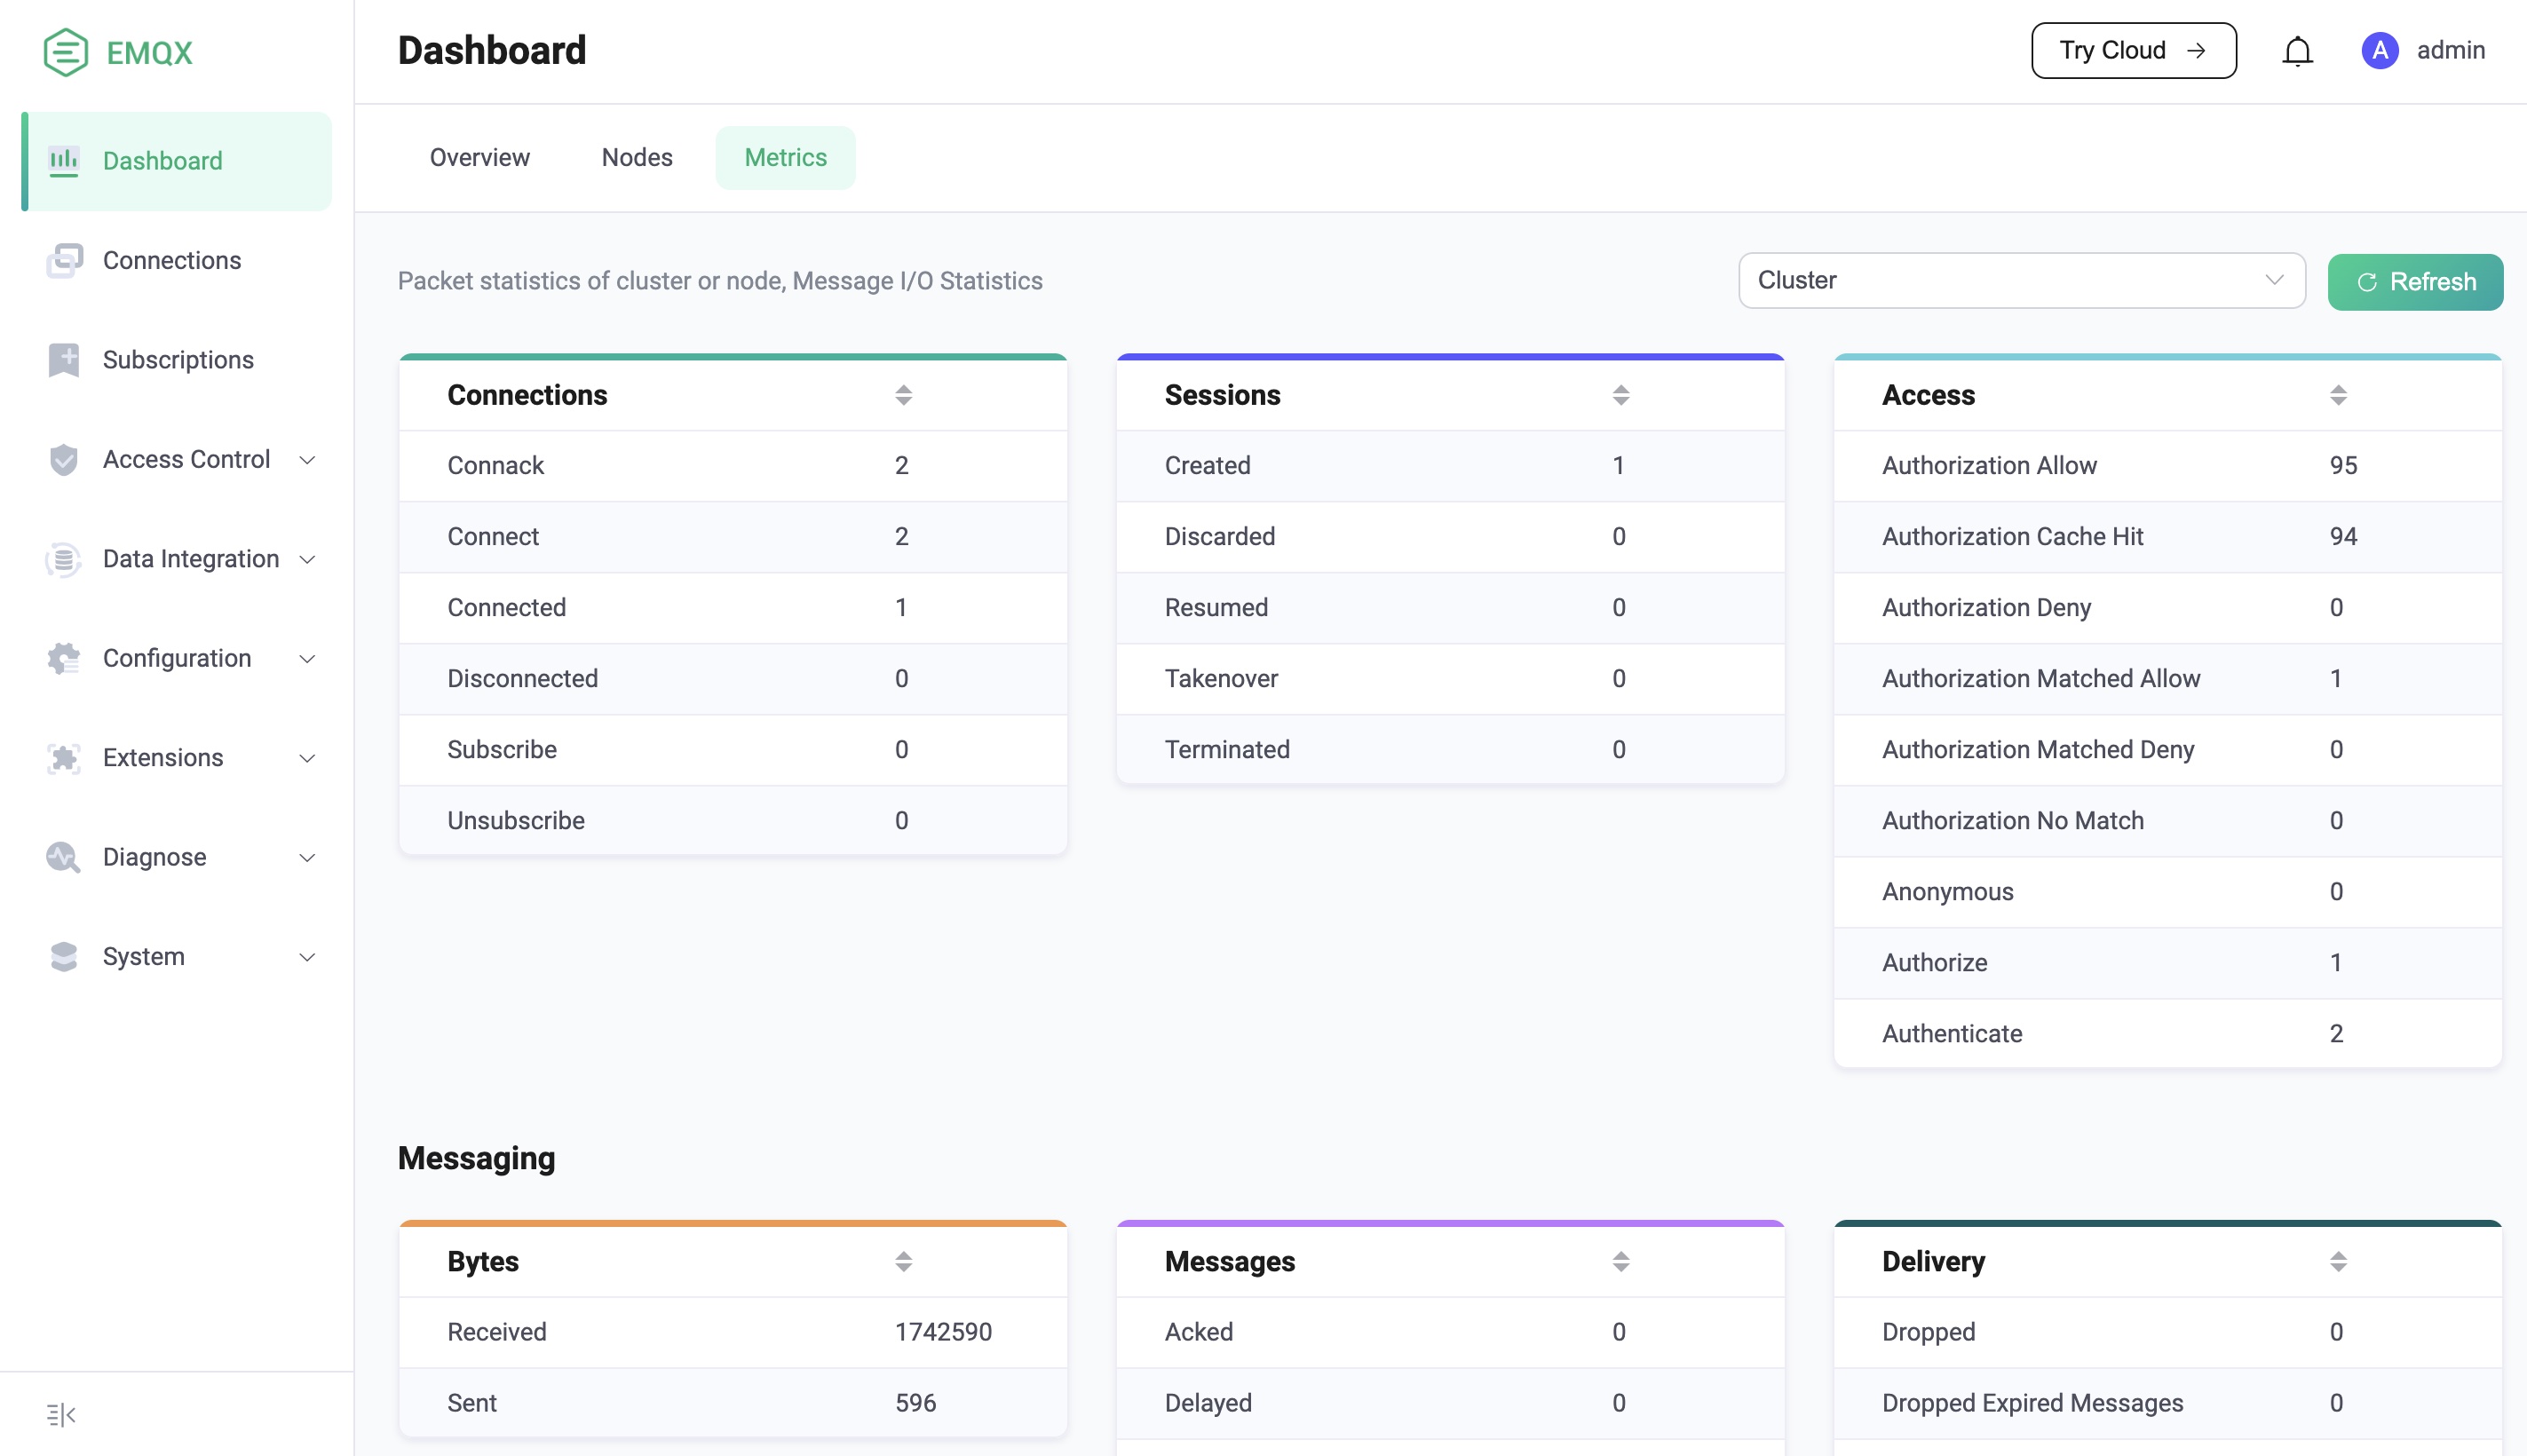Click the Try Cloud button
The image size is (2527, 1456).
pyautogui.click(x=2133, y=51)
